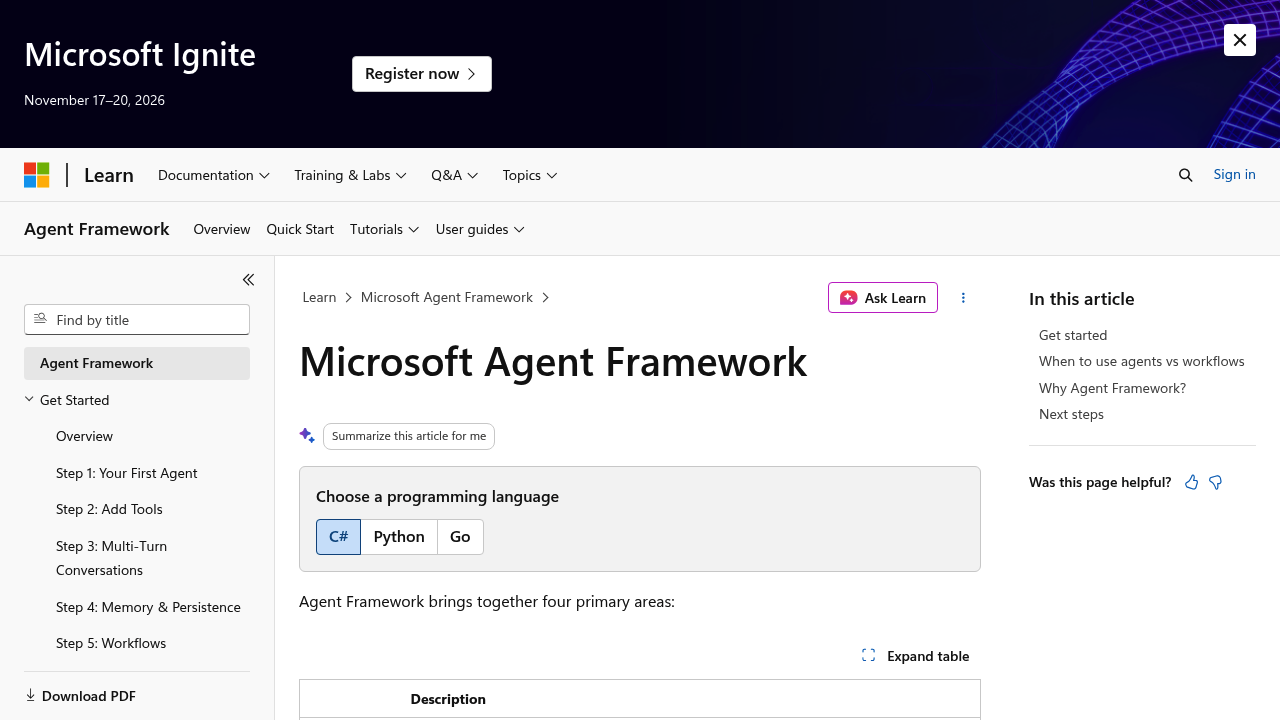The height and width of the screenshot is (720, 1280).
Task: Go to Overview in the Agent Framework nav
Action: pos(222,229)
